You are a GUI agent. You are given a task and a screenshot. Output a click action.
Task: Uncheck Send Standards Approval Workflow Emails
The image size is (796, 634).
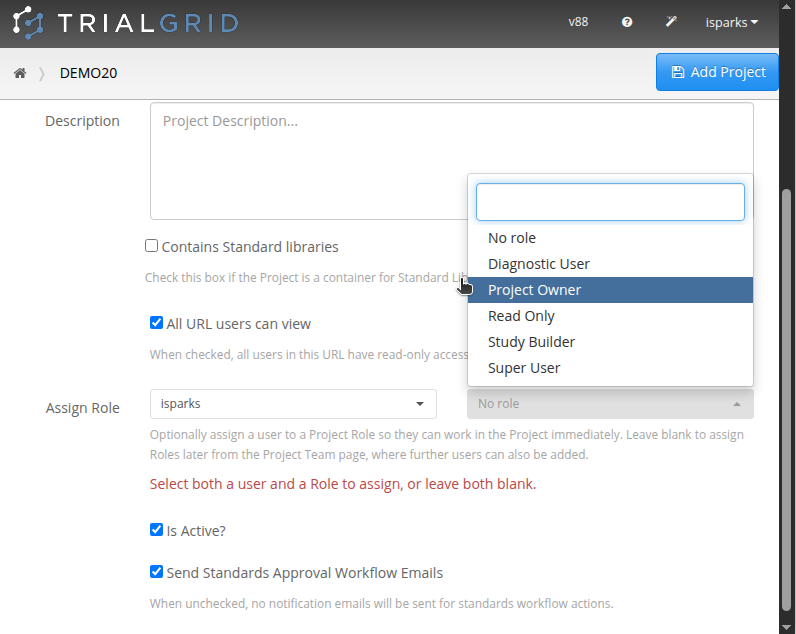click(156, 572)
